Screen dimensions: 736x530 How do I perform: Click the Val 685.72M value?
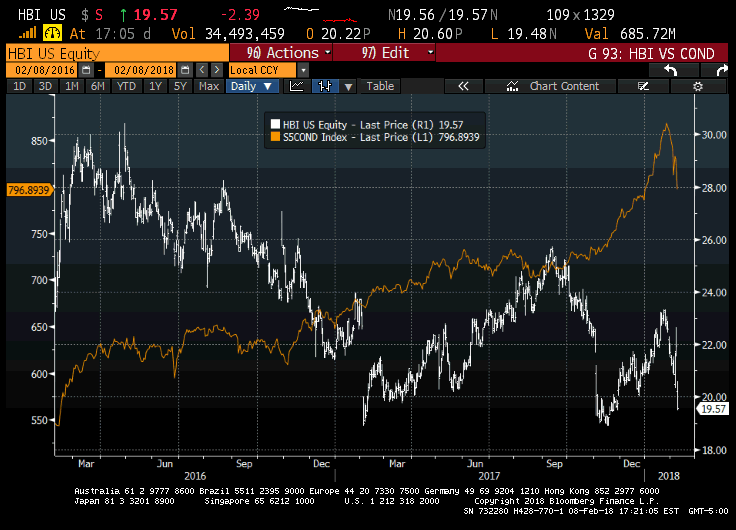coord(630,34)
